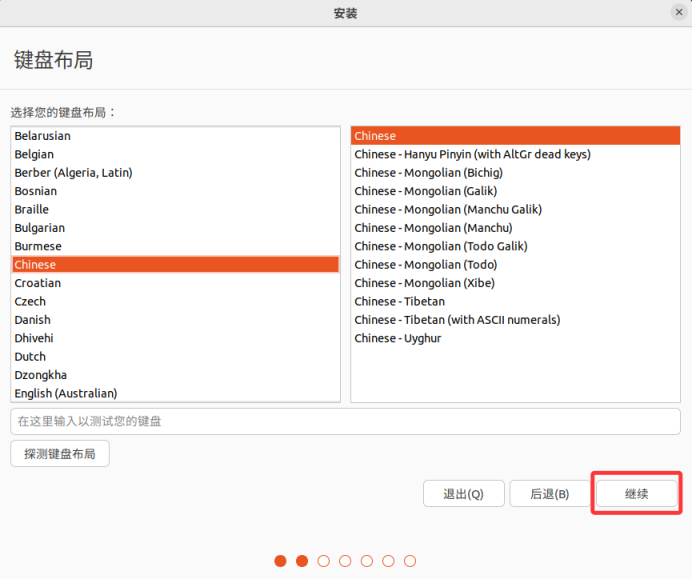The height and width of the screenshot is (580, 692).
Task: Choose Chinese - Mongolian (Todo Galik)
Action: (x=515, y=246)
